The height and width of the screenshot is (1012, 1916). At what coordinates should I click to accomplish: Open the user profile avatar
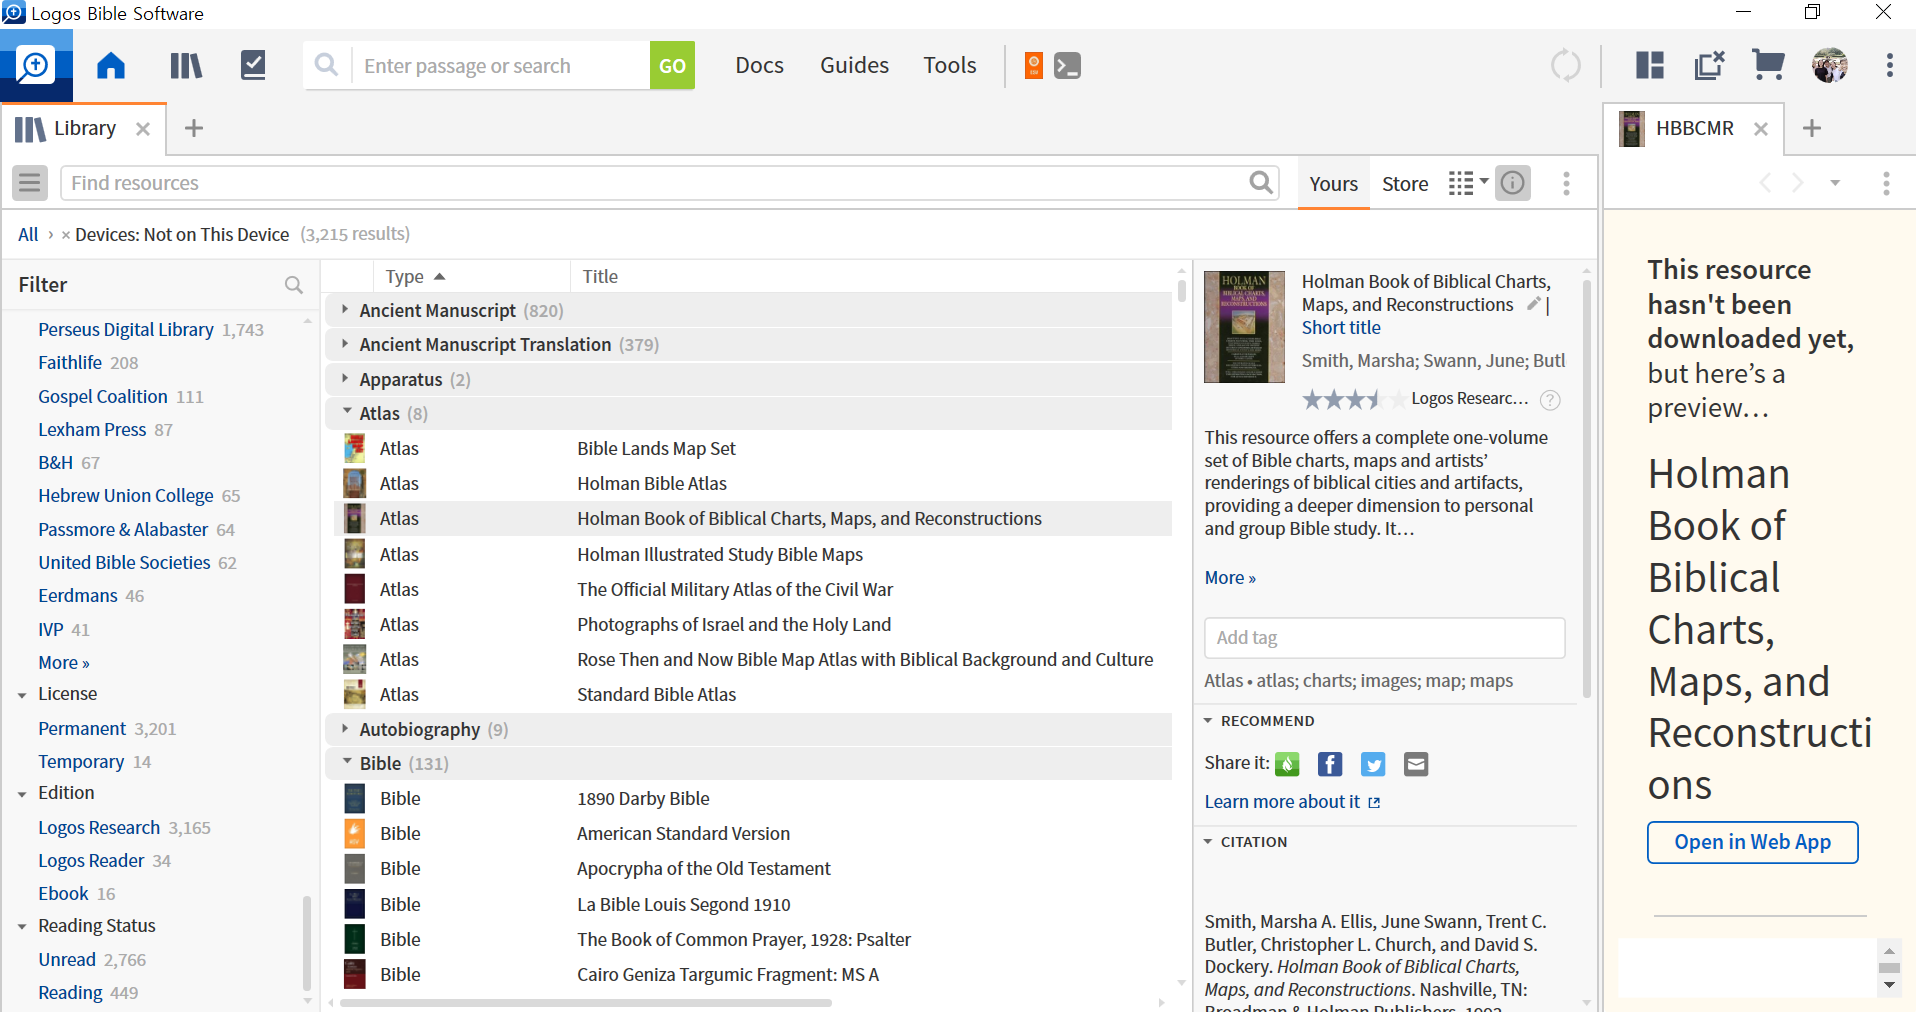coord(1830,66)
